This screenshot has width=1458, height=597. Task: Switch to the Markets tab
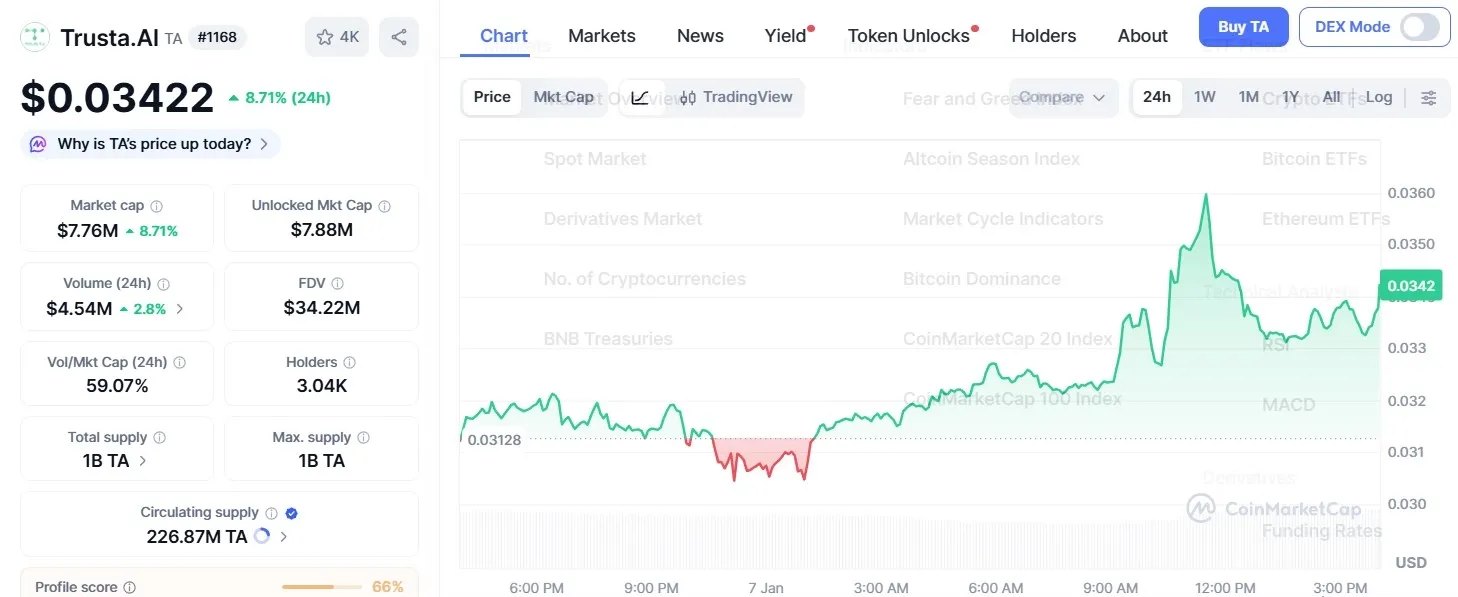click(x=602, y=35)
